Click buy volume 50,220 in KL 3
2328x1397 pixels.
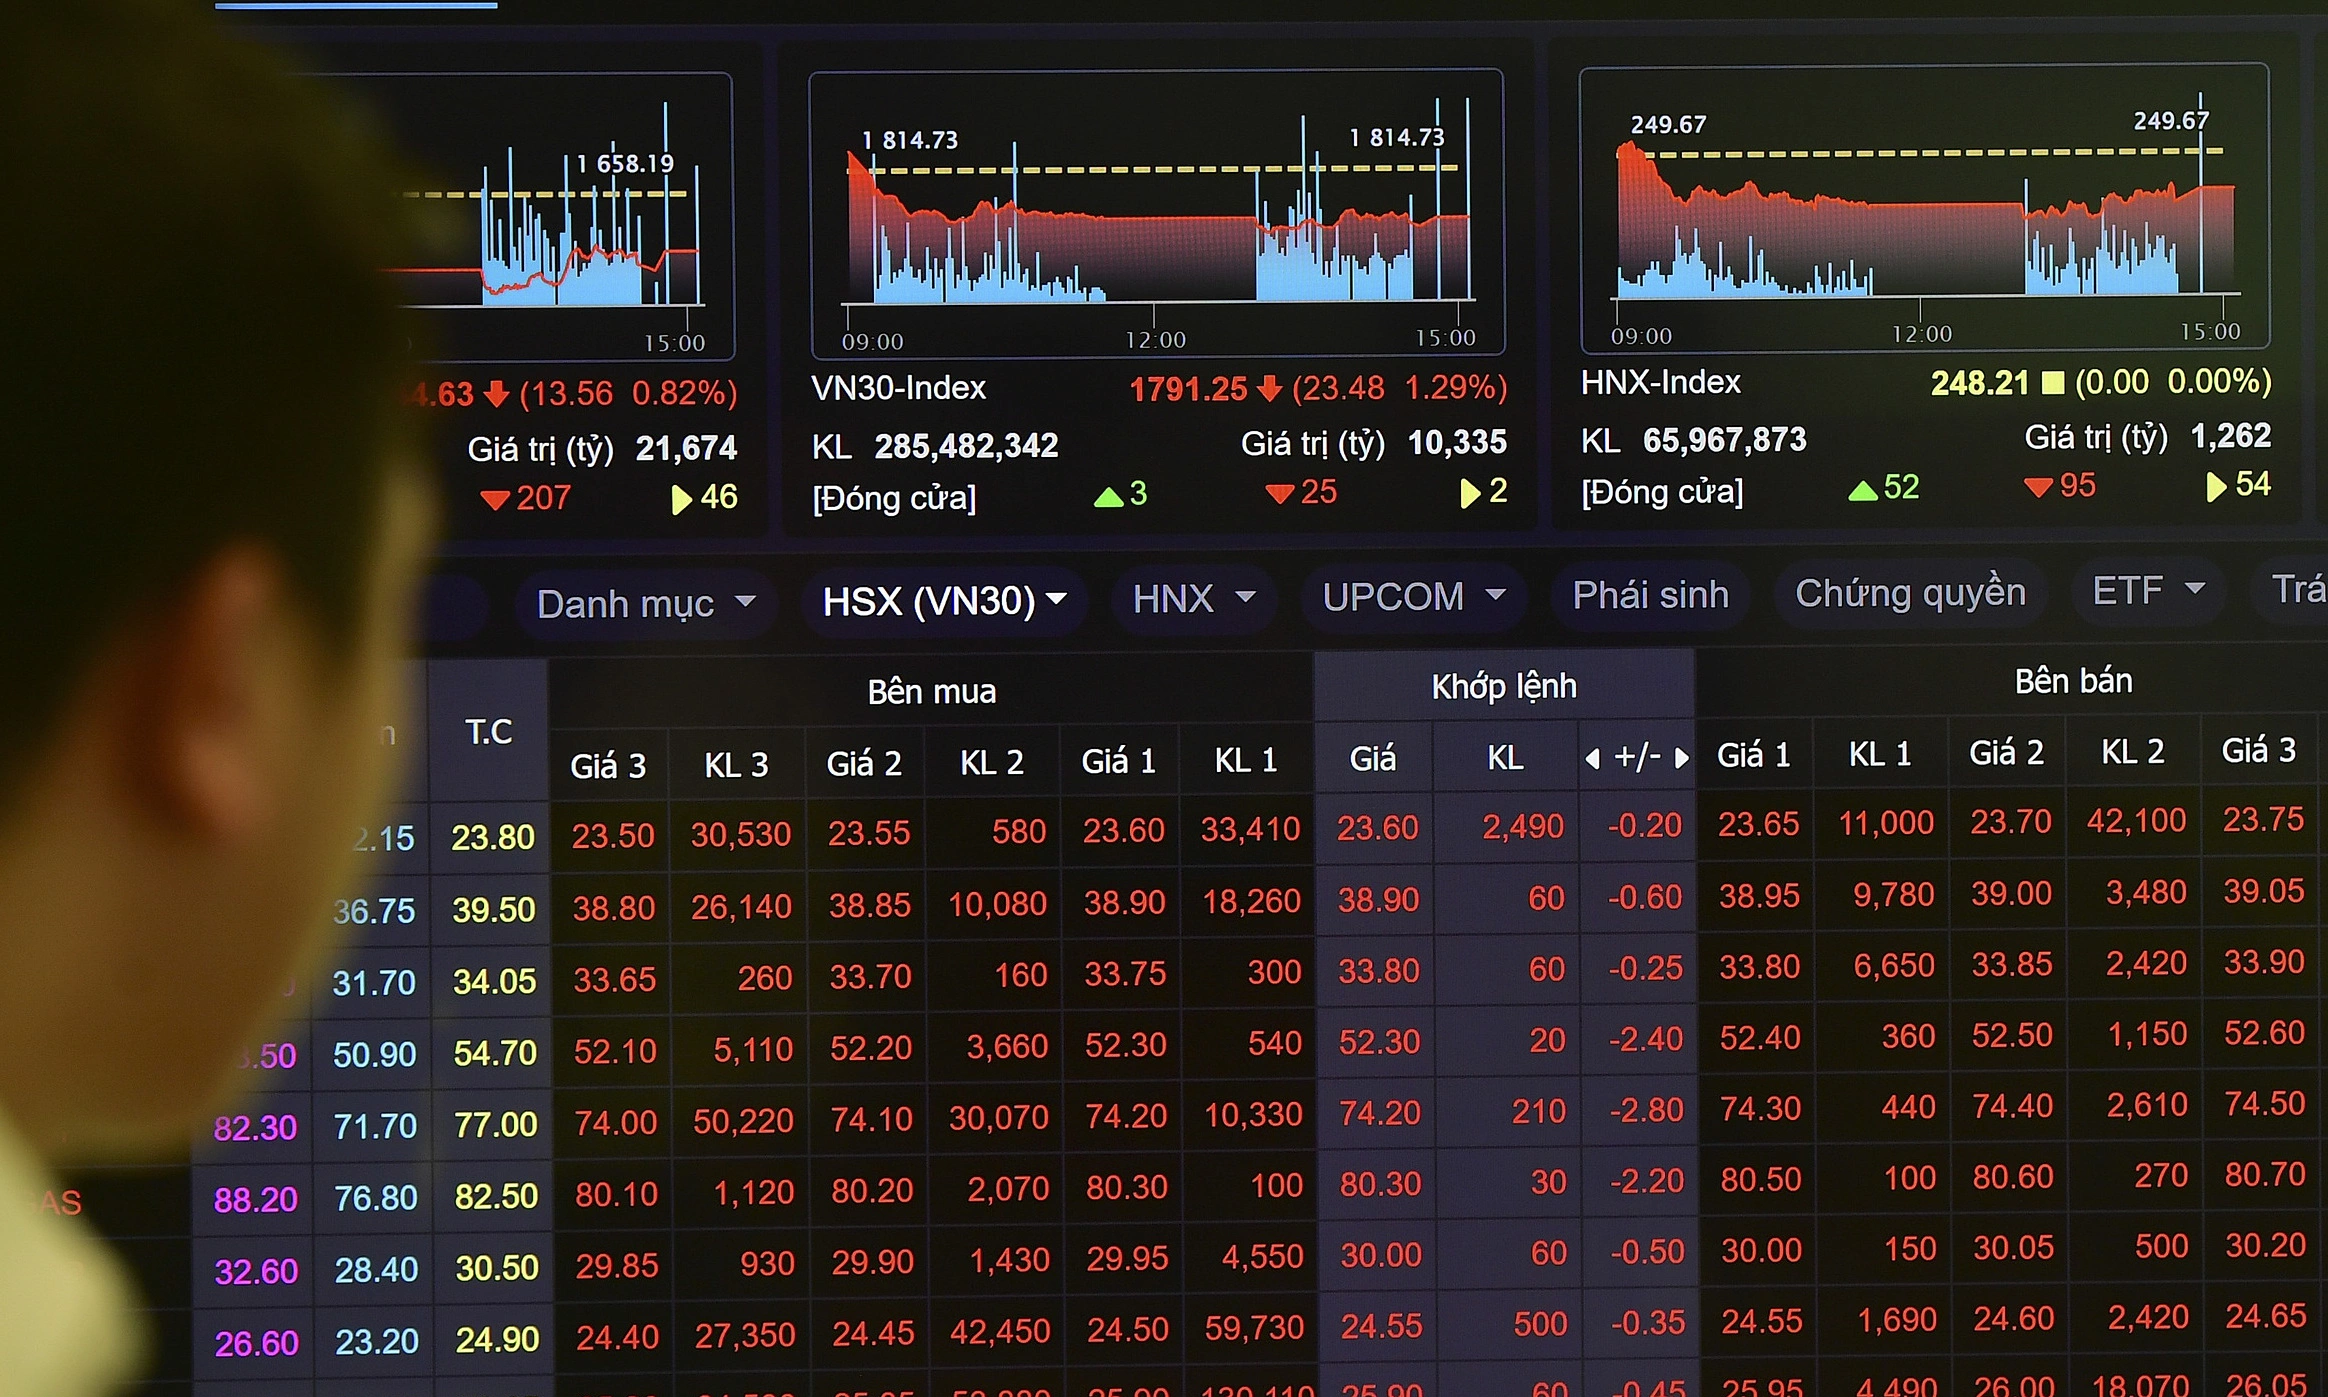click(743, 1121)
